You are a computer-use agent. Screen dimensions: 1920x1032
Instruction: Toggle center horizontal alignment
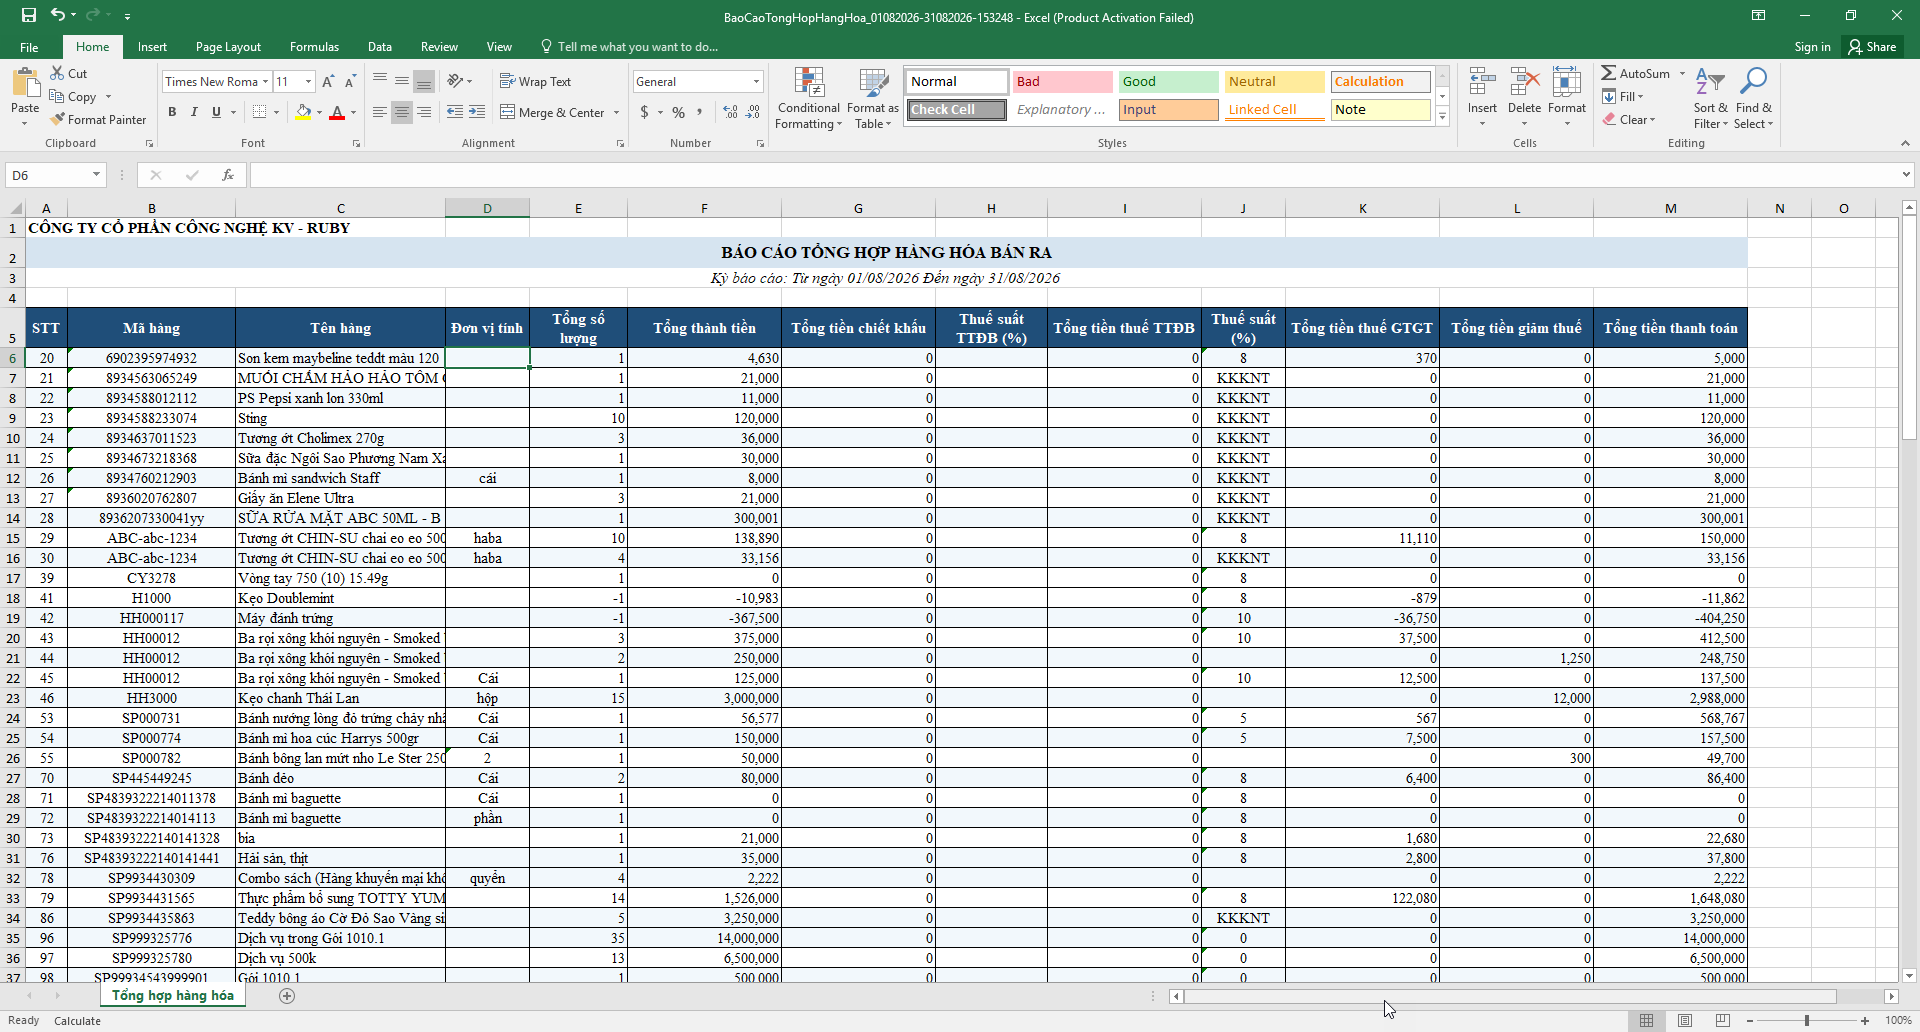click(402, 112)
